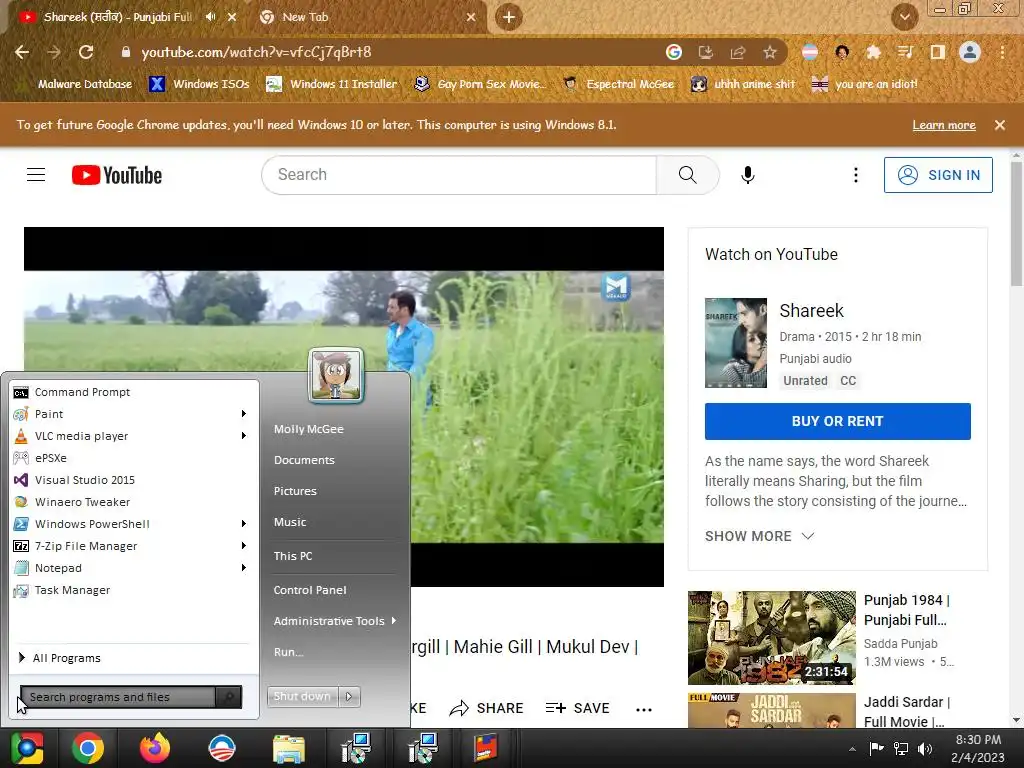Image resolution: width=1024 pixels, height=768 pixels.
Task: Click YouTube search magnifier button
Action: pyautogui.click(x=688, y=175)
